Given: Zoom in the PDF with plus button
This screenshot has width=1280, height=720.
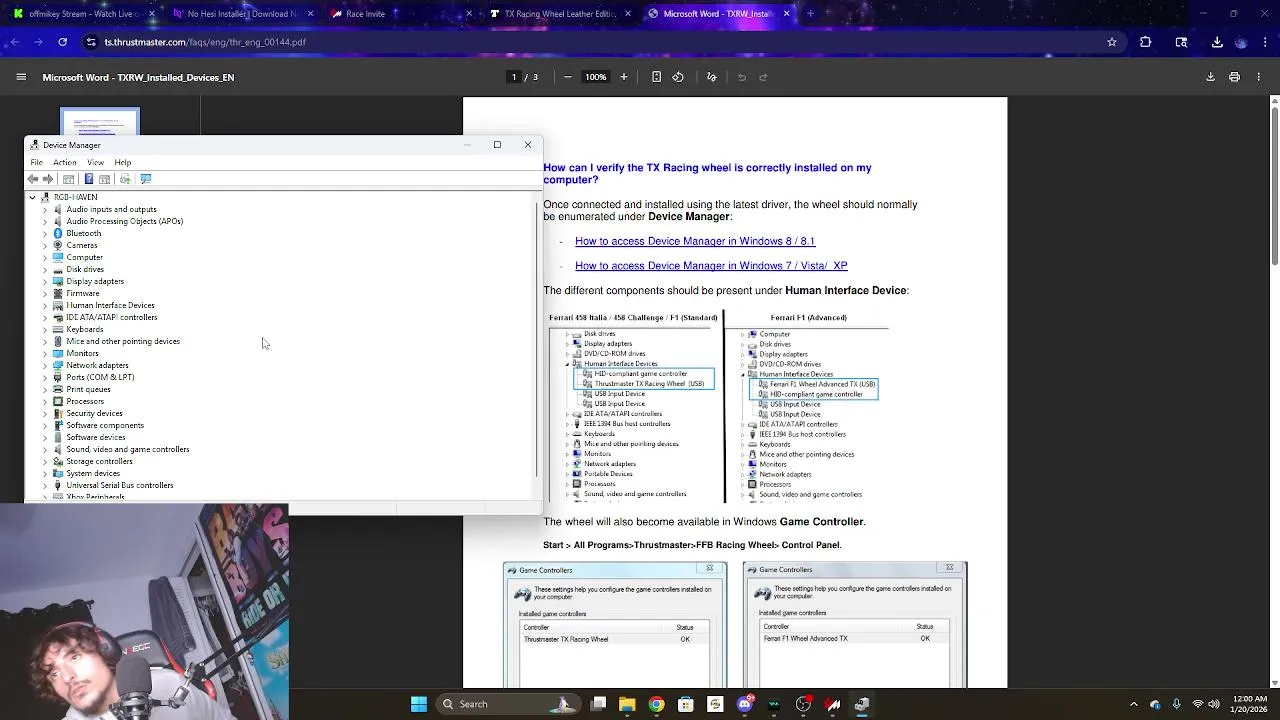Looking at the screenshot, I should (x=624, y=77).
